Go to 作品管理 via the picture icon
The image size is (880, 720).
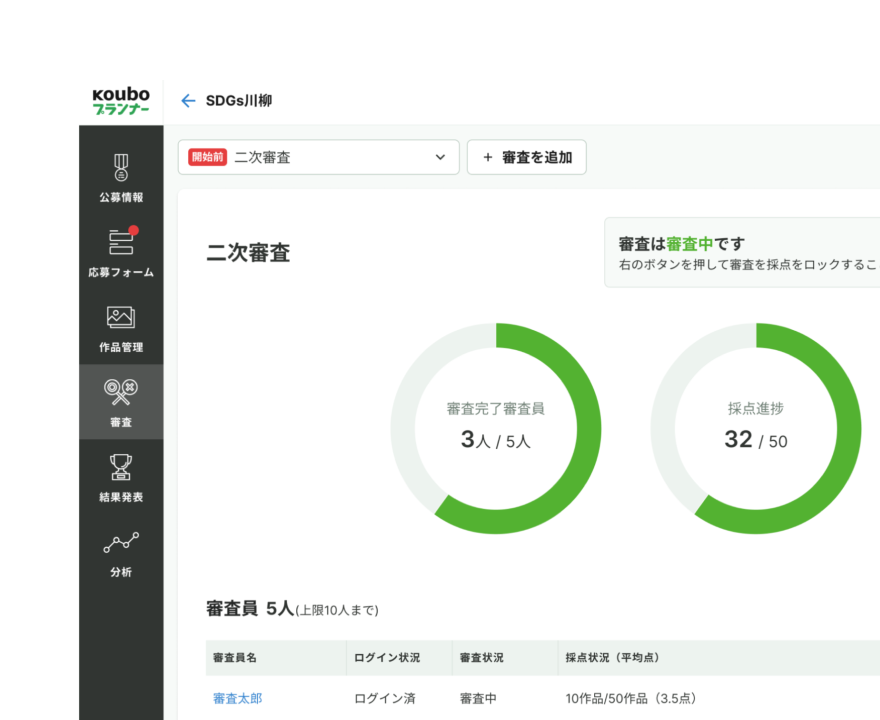(121, 317)
